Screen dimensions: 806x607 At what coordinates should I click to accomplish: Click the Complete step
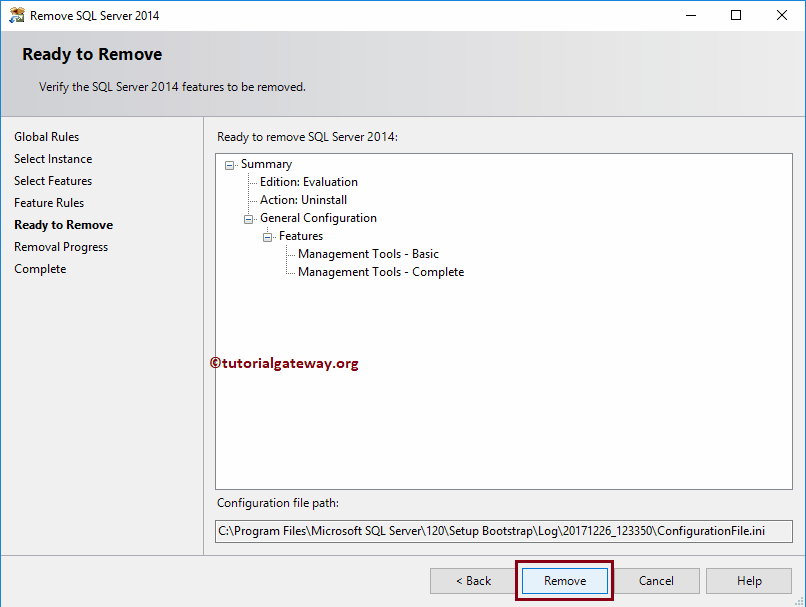click(x=40, y=269)
